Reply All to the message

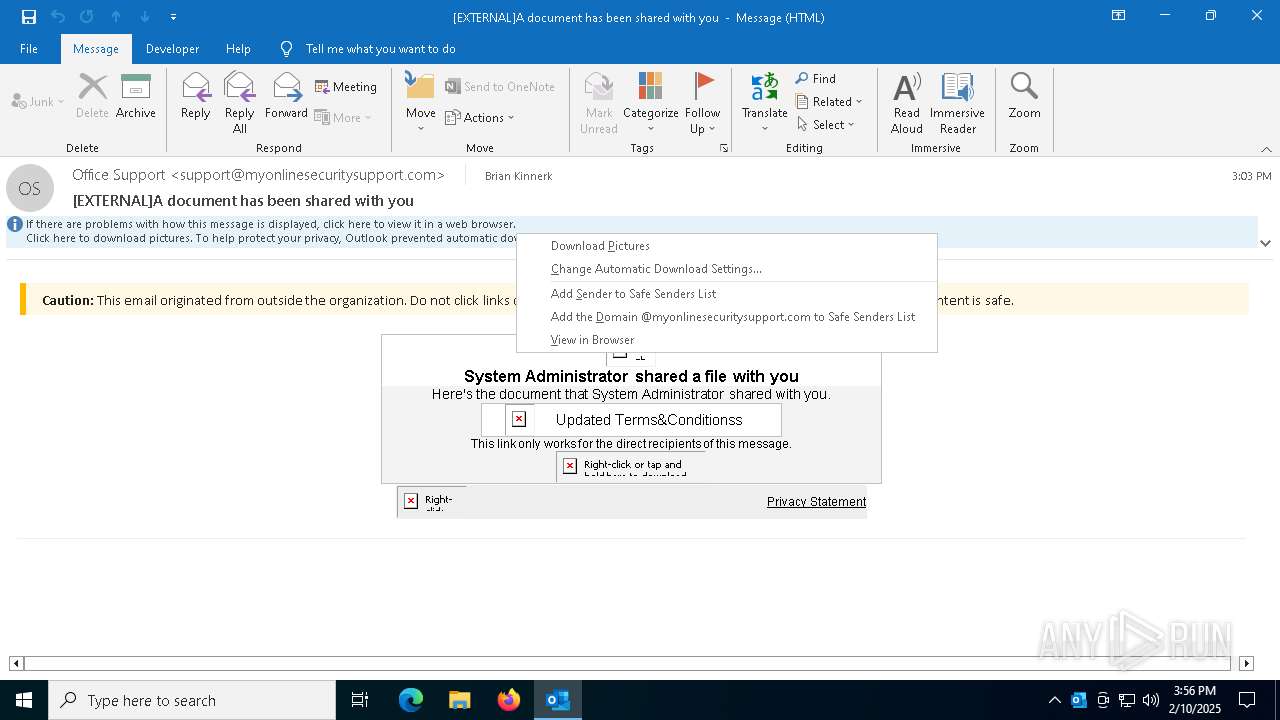click(x=239, y=102)
